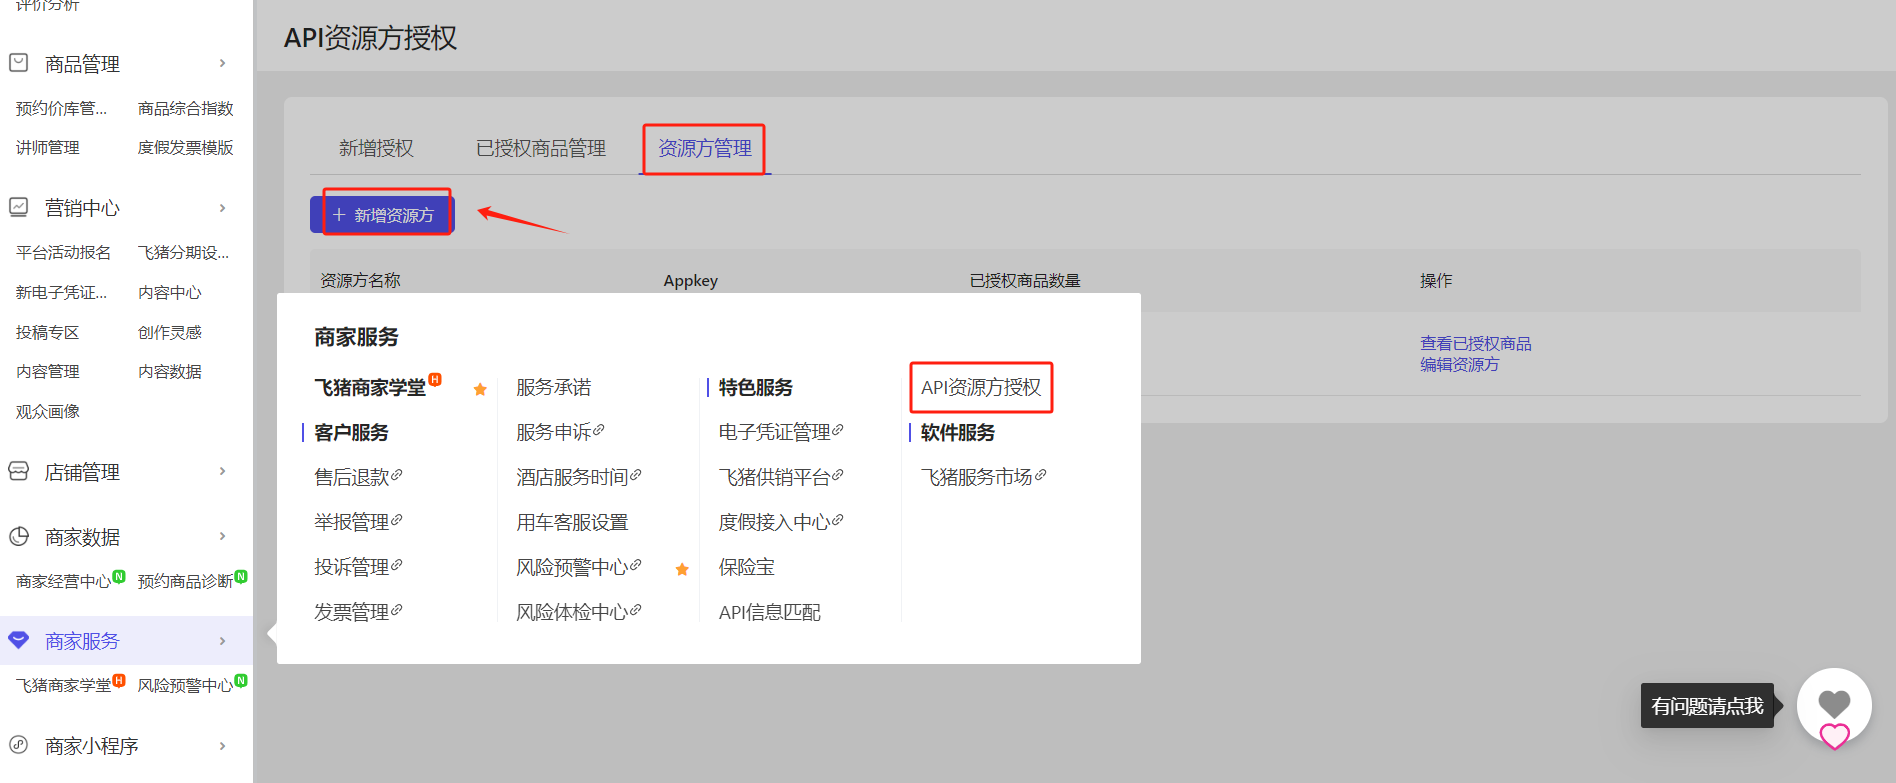Switch to the 已授权商品管理 tab
The image size is (1896, 783).
tap(541, 148)
